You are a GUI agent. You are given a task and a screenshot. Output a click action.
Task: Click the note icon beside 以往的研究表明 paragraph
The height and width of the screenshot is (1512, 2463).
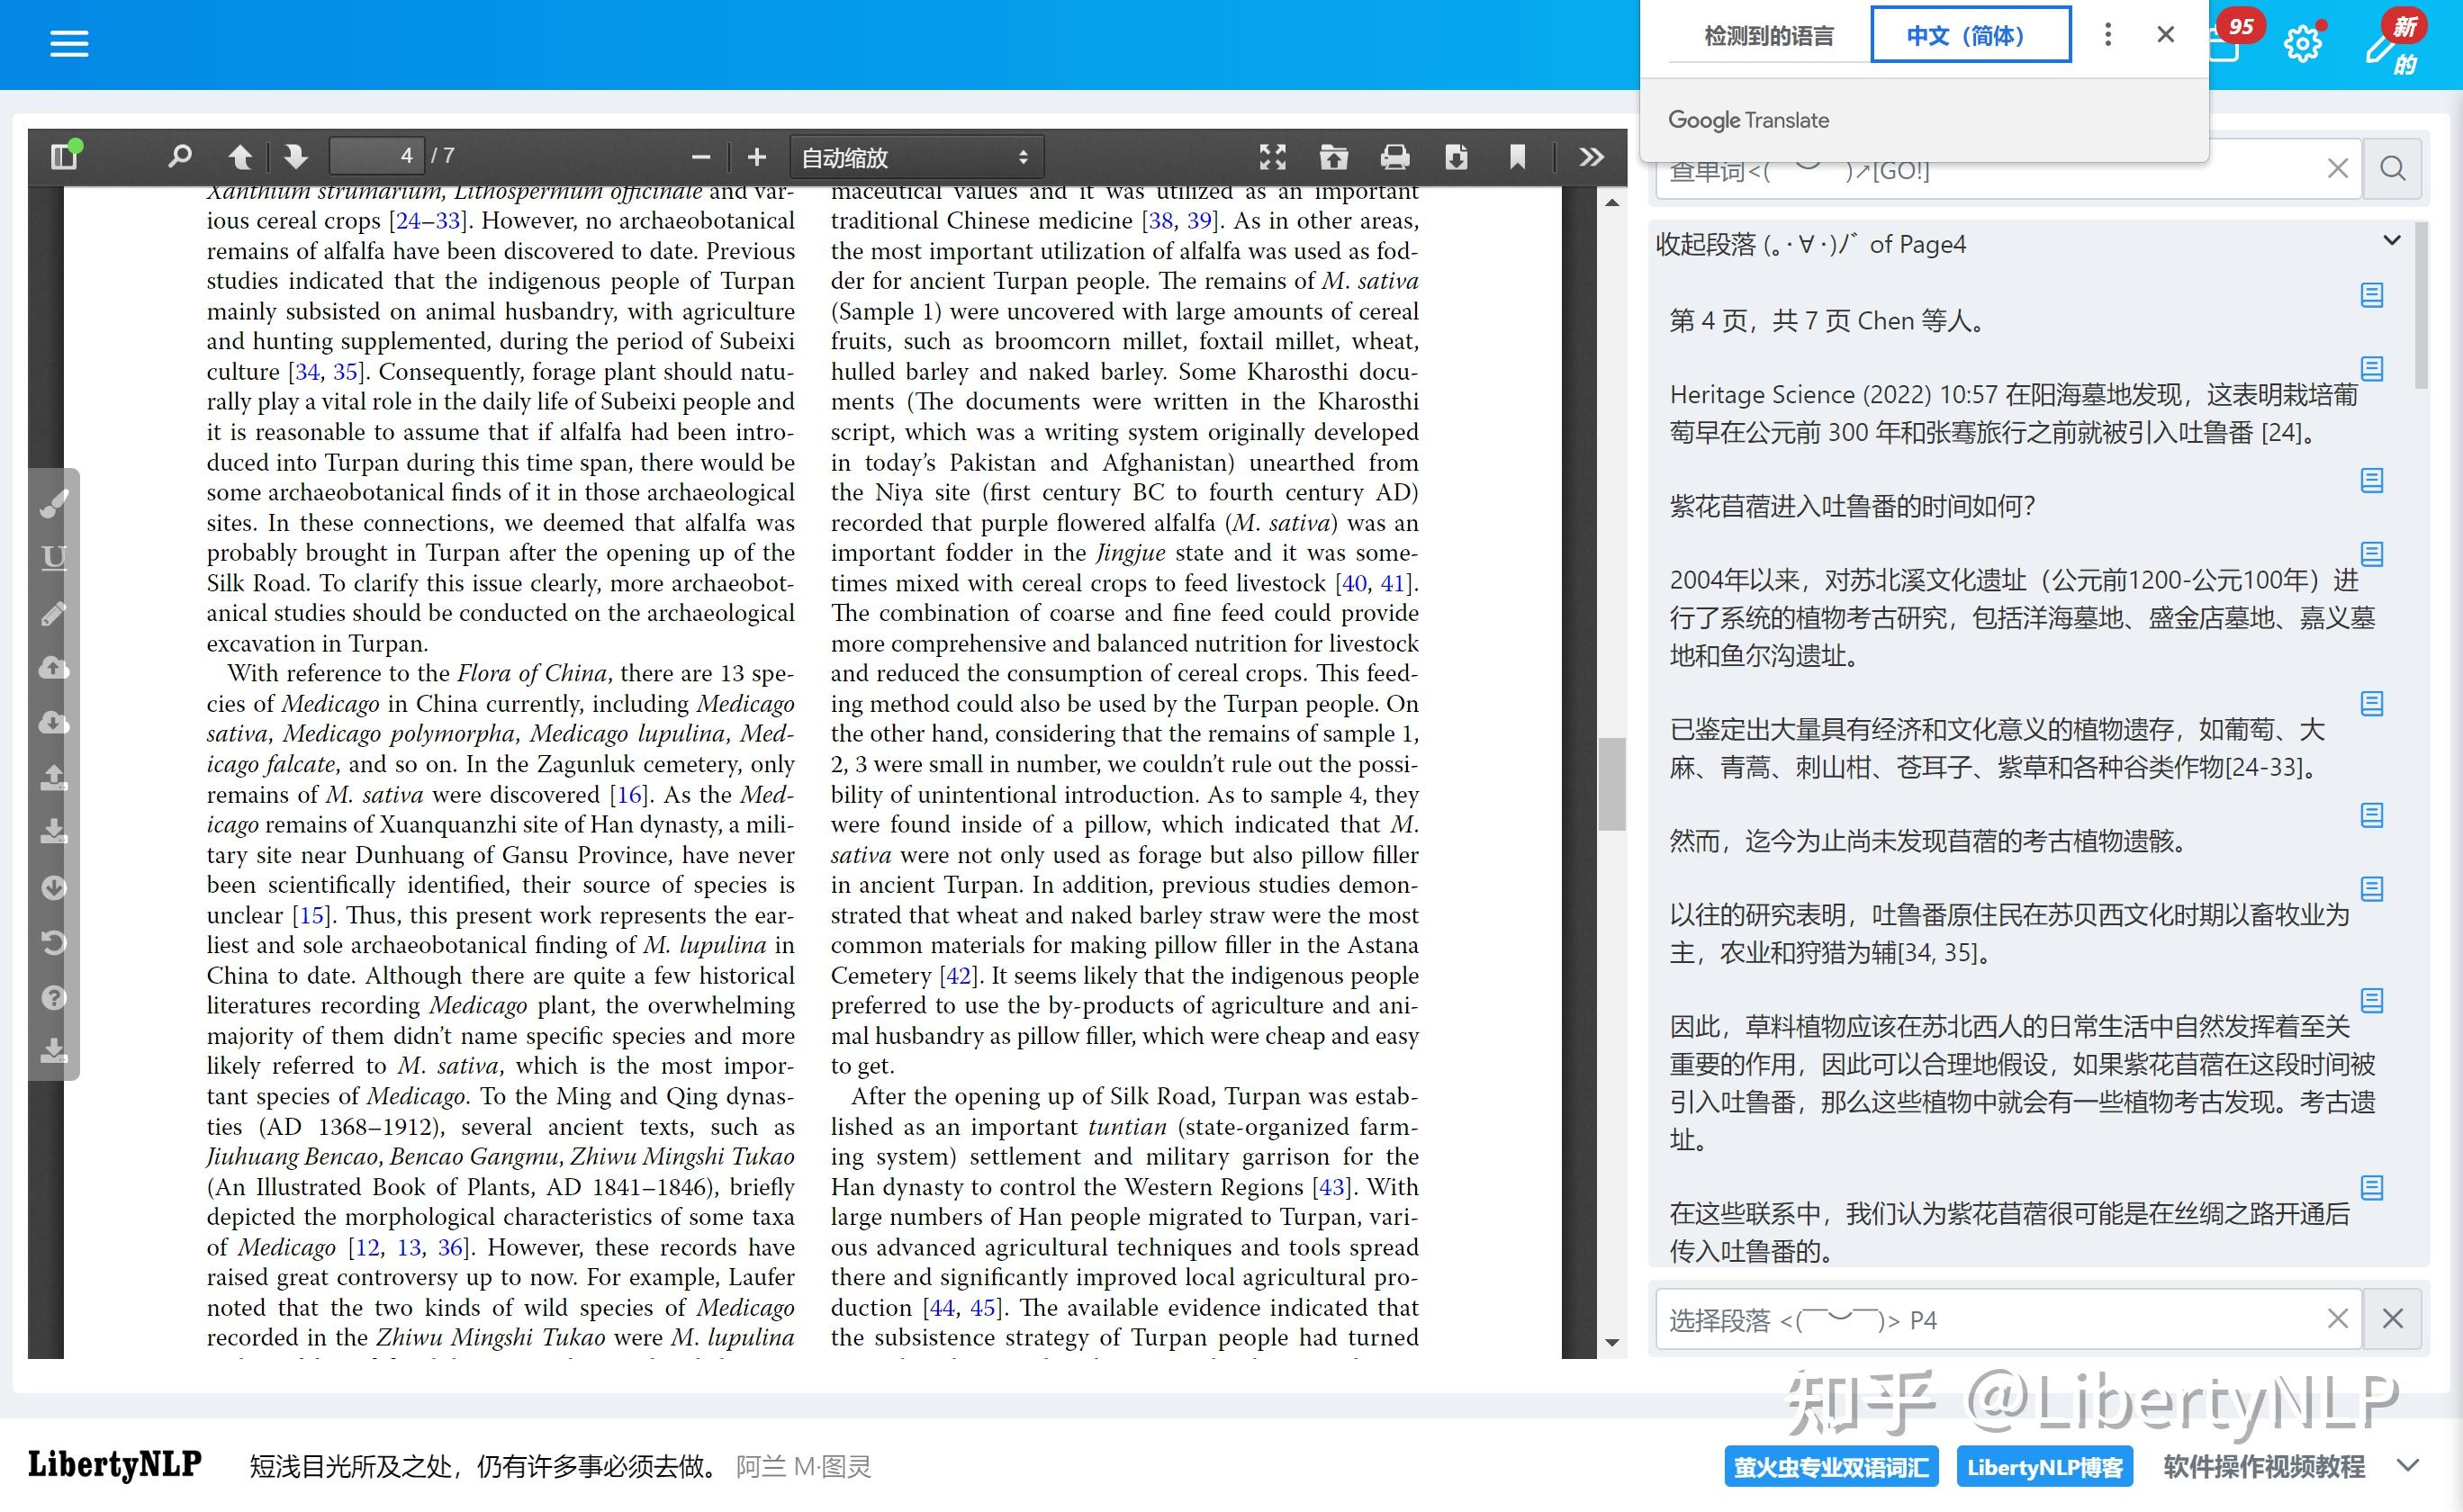tap(2372, 889)
